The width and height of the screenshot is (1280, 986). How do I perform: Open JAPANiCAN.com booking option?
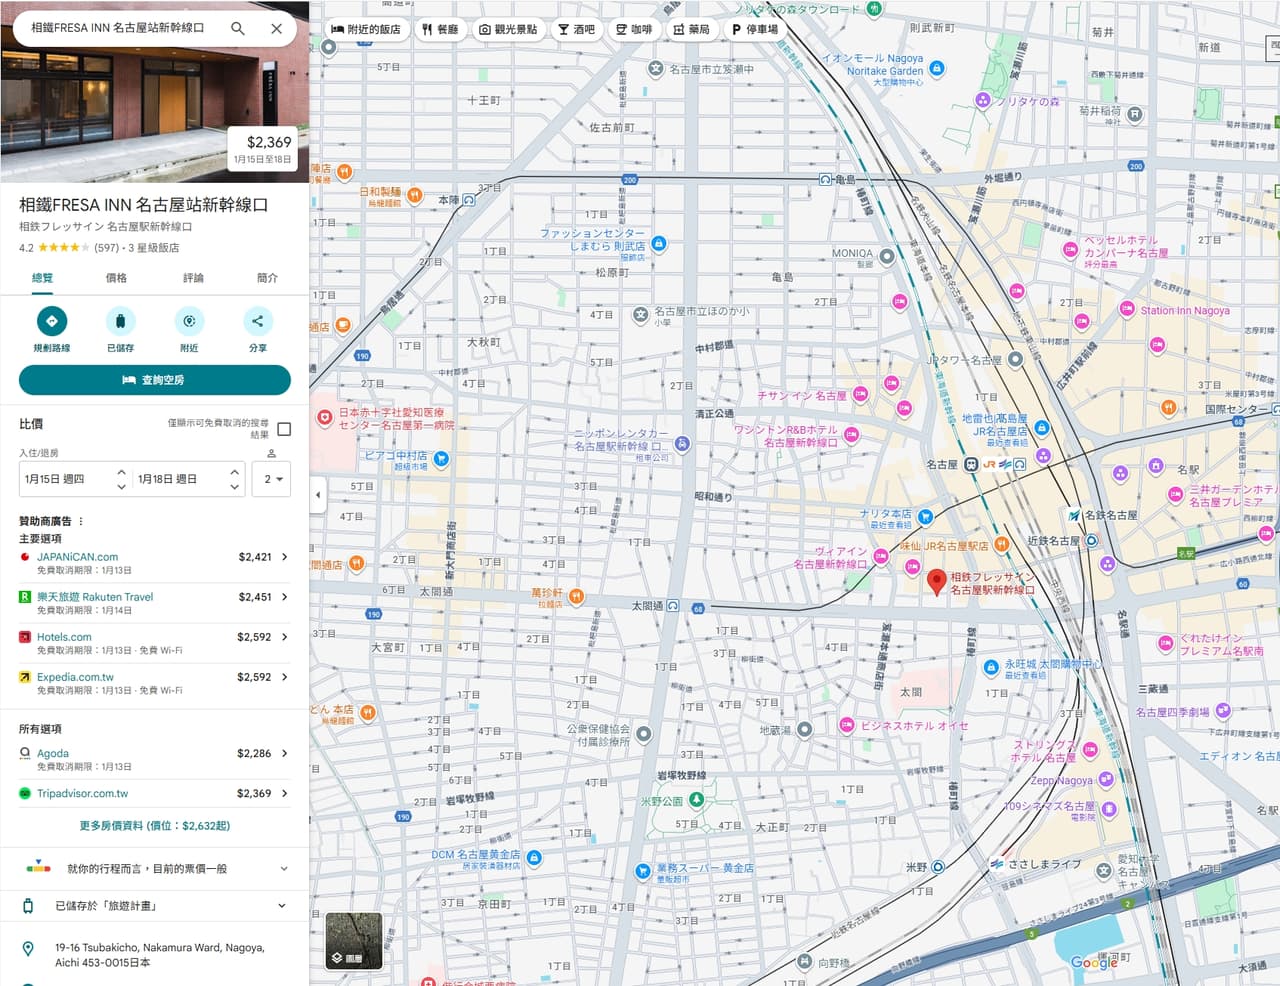[x=155, y=563]
